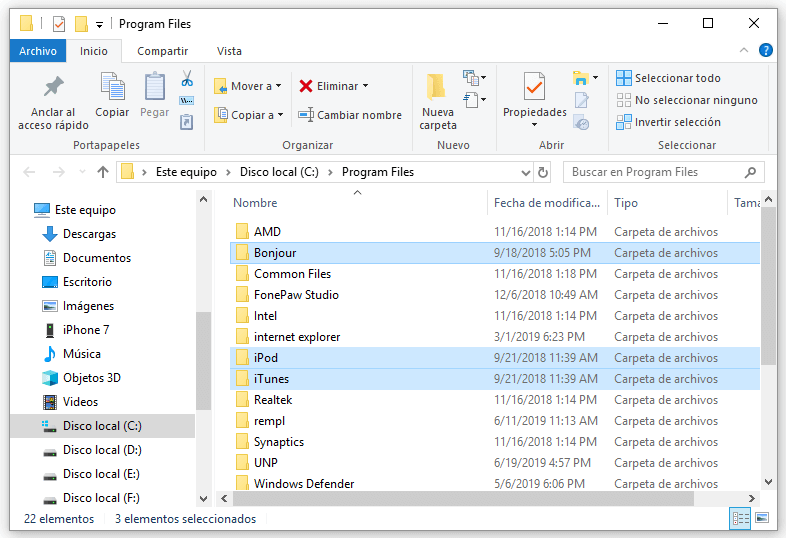Create a new folder with Nueva carpeta
This screenshot has height=538, width=786.
(437, 102)
